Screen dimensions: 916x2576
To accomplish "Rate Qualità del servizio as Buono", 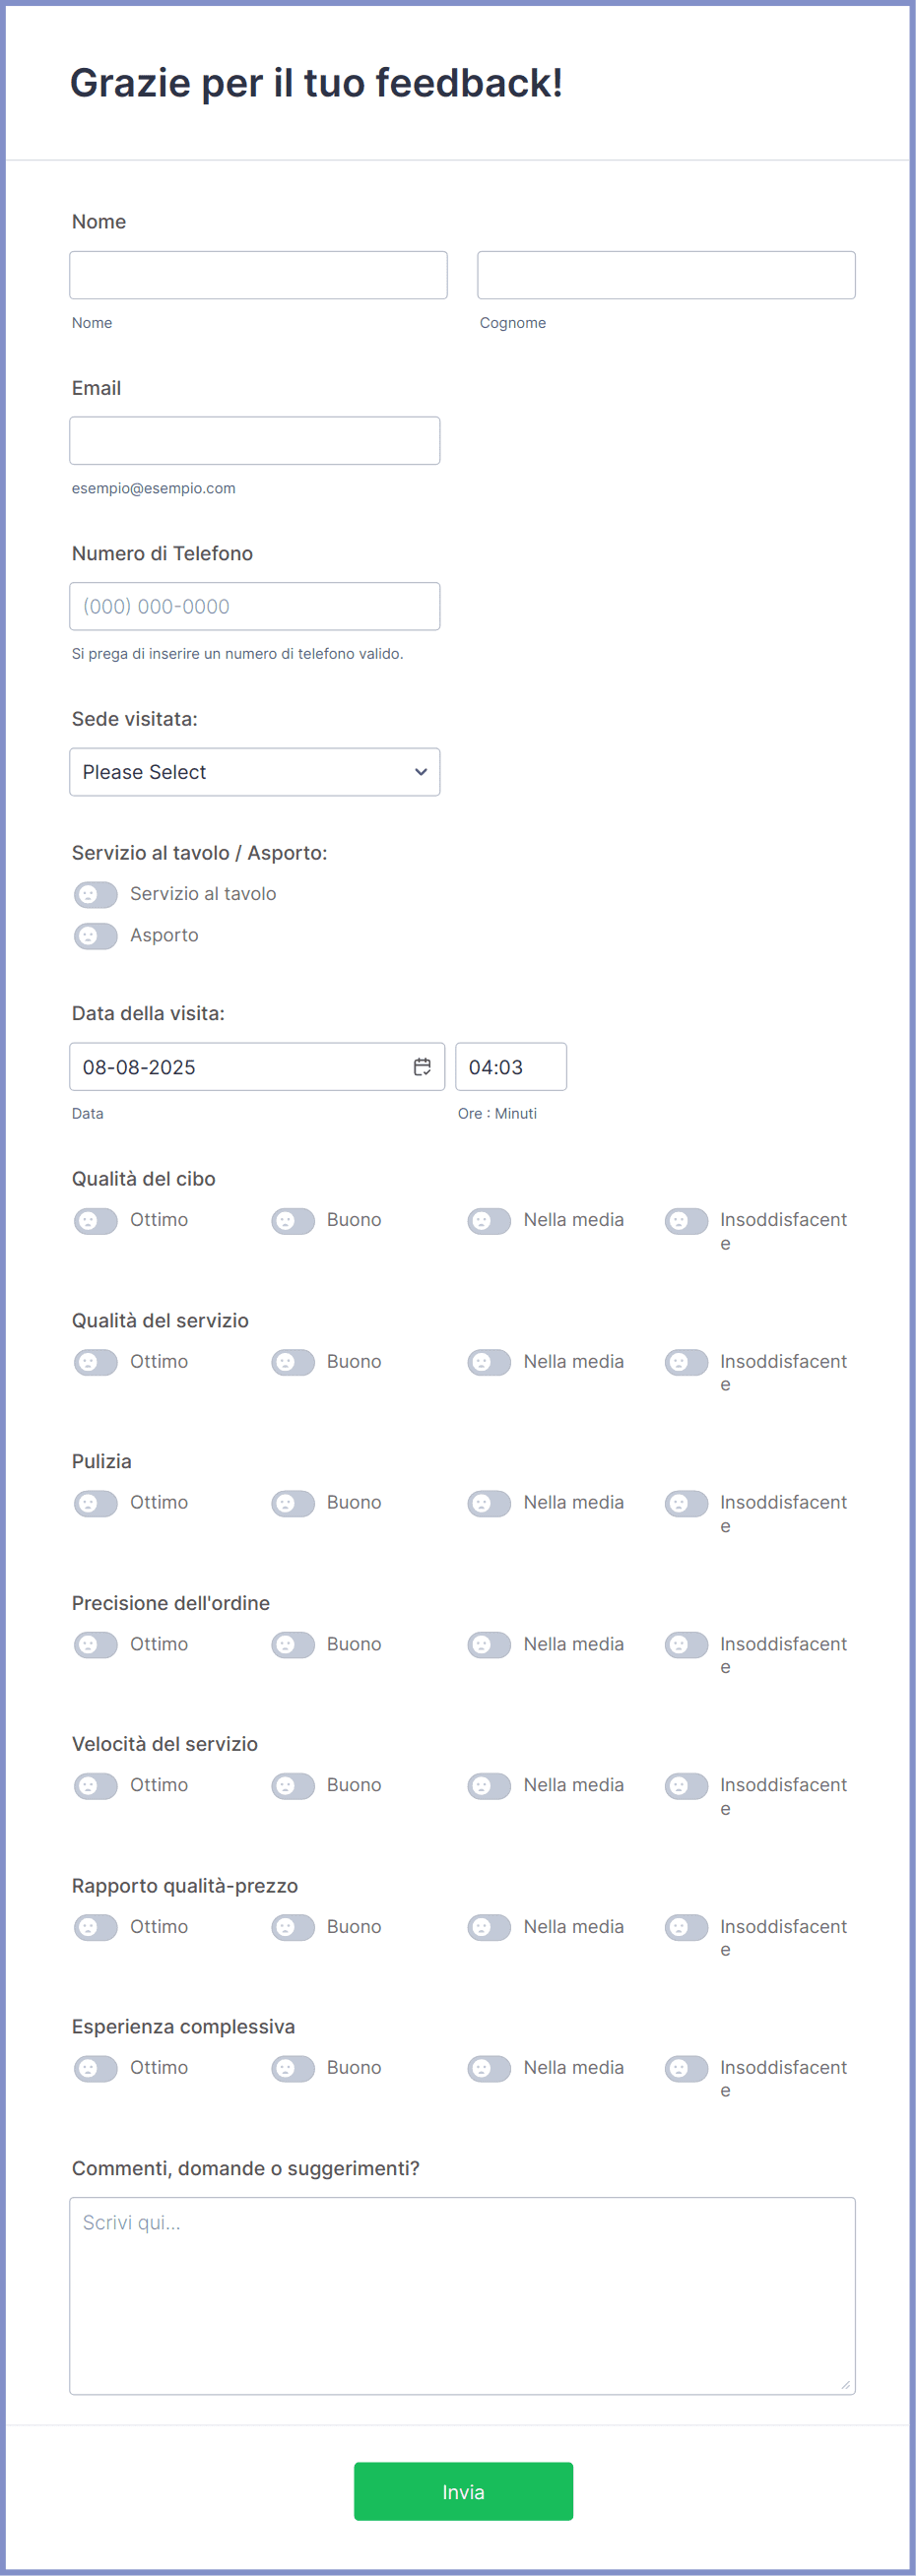I will (293, 1362).
